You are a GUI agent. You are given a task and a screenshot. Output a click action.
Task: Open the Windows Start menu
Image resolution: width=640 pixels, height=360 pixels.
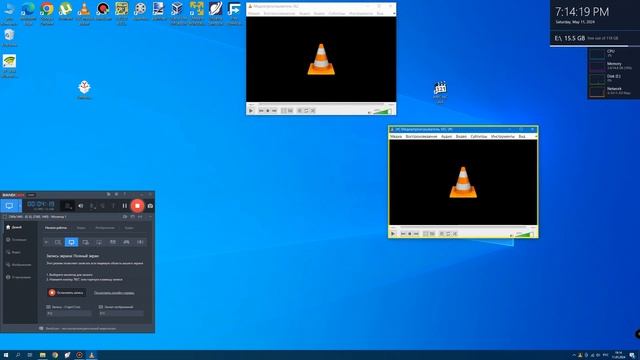point(6,355)
